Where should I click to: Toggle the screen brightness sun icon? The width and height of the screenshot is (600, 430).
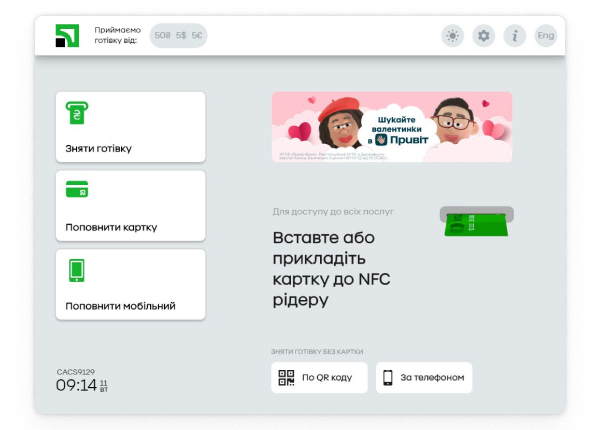point(453,36)
